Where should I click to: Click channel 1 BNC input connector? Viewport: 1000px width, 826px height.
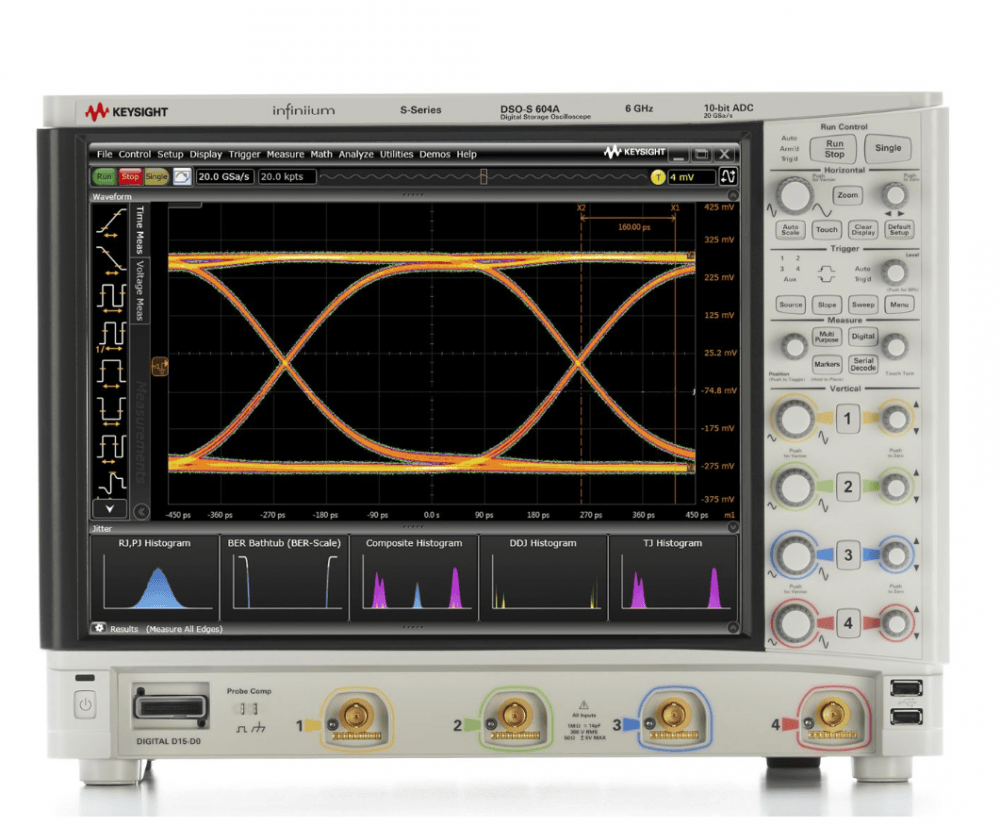pyautogui.click(x=356, y=715)
